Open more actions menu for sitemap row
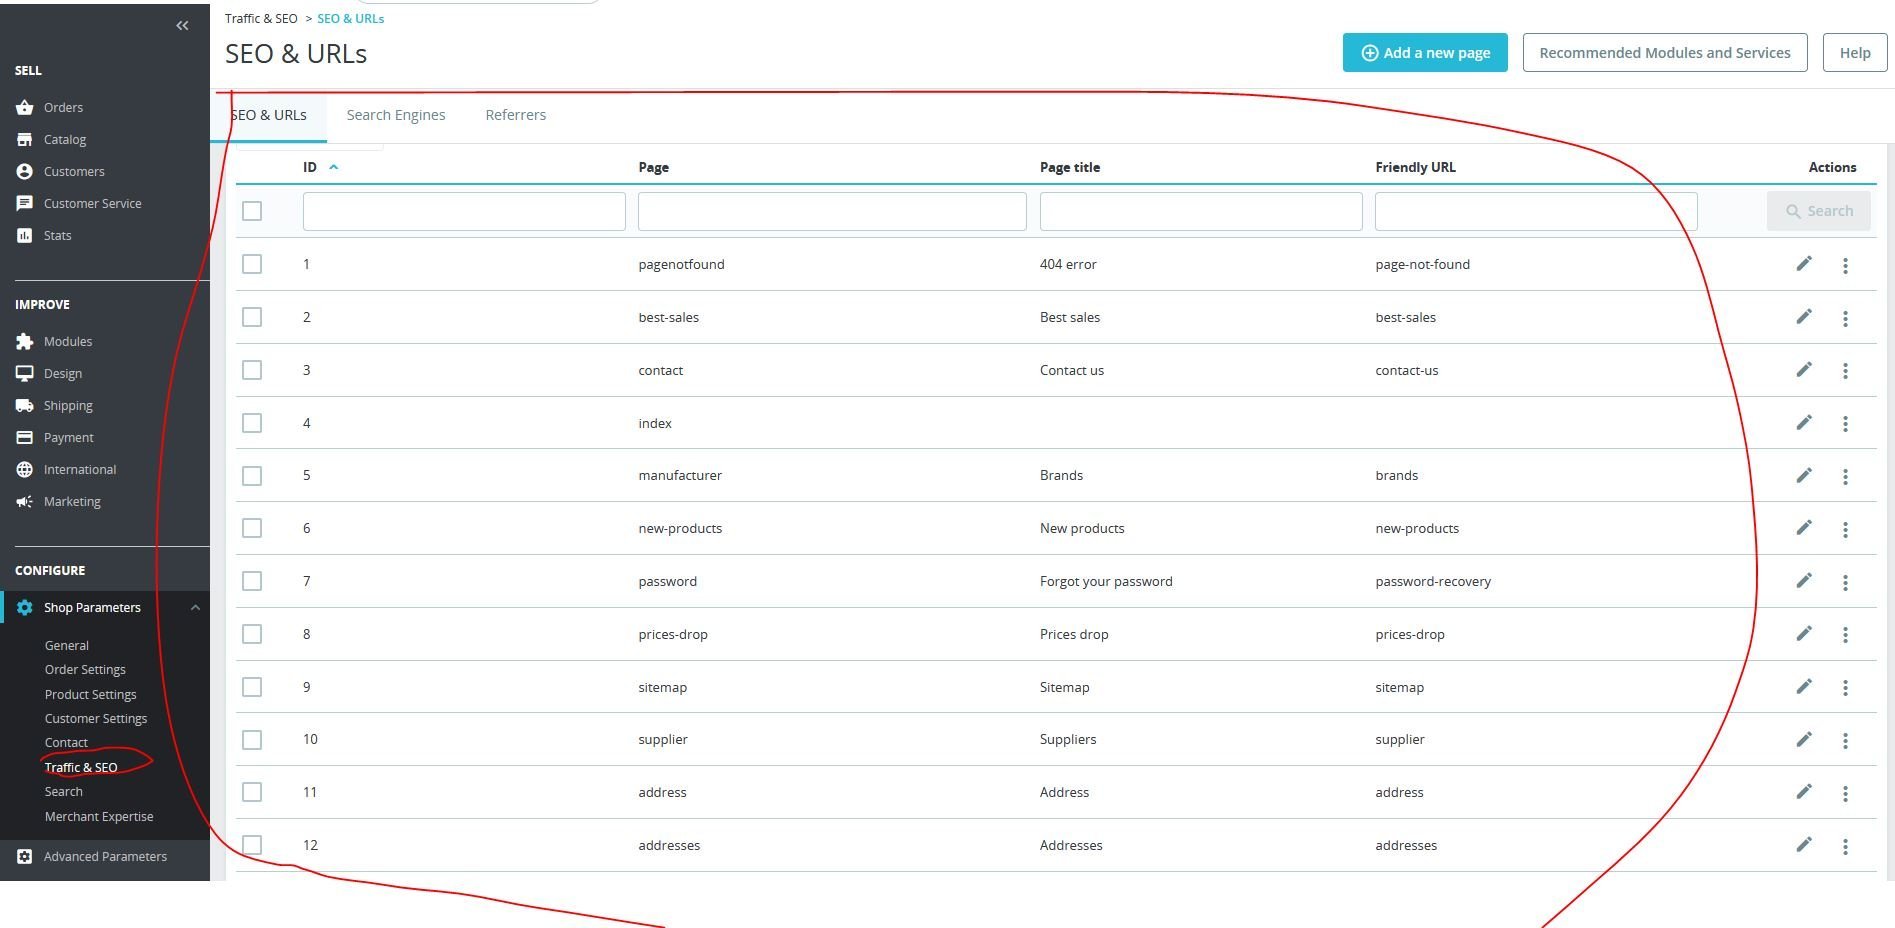Image resolution: width=1895 pixels, height=928 pixels. [x=1845, y=688]
